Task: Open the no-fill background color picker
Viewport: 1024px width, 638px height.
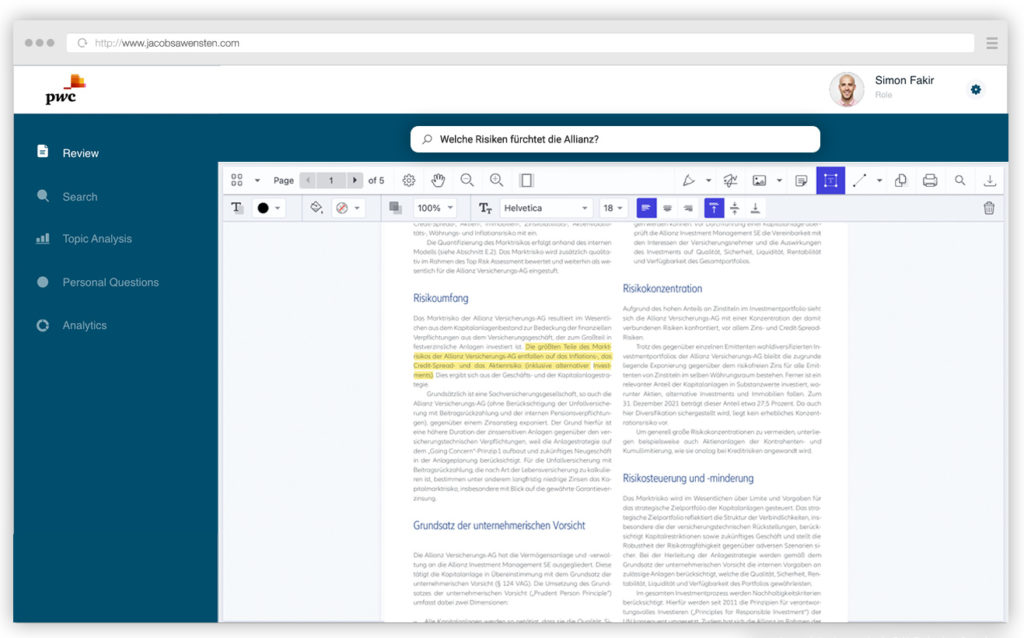Action: coord(347,208)
